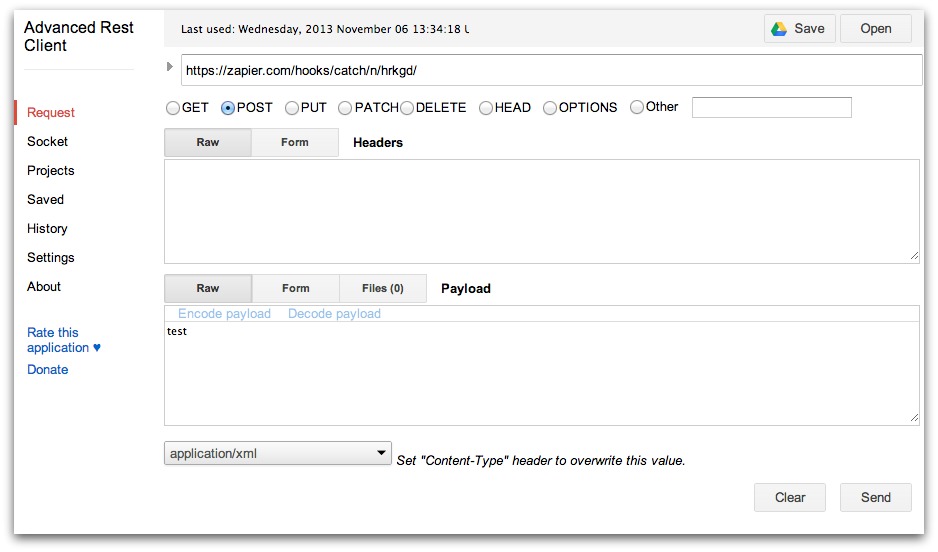This screenshot has width=938, height=552.
Task: Select the GET method radio button
Action: click(x=173, y=108)
